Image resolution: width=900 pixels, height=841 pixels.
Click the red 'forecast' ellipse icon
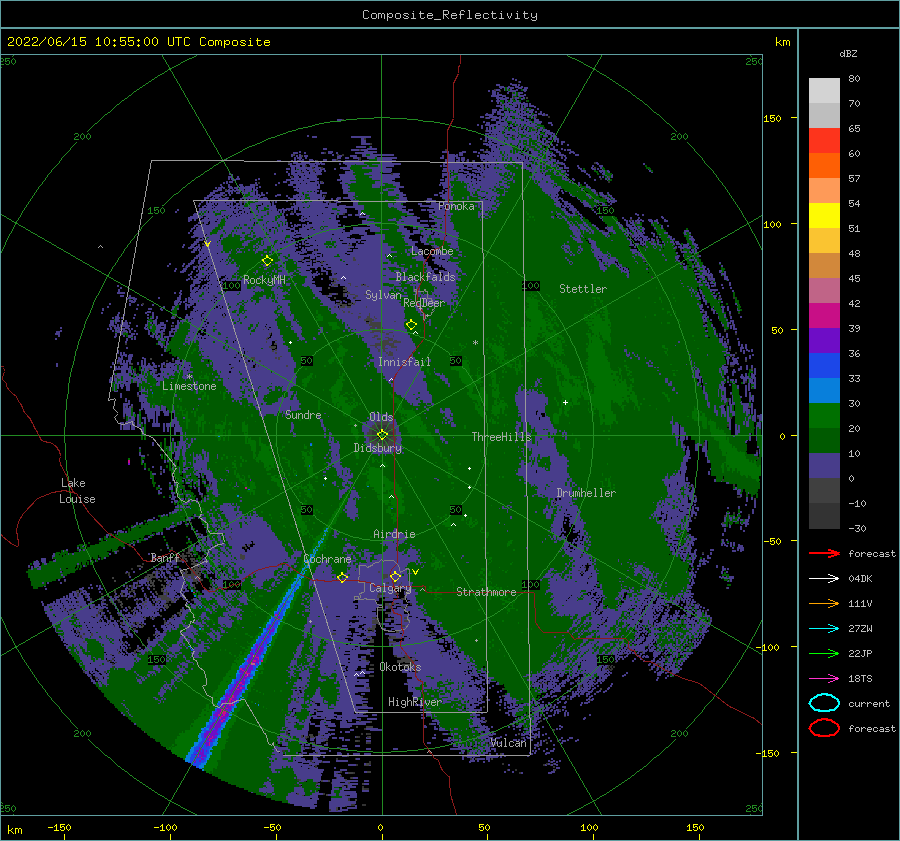tap(824, 728)
